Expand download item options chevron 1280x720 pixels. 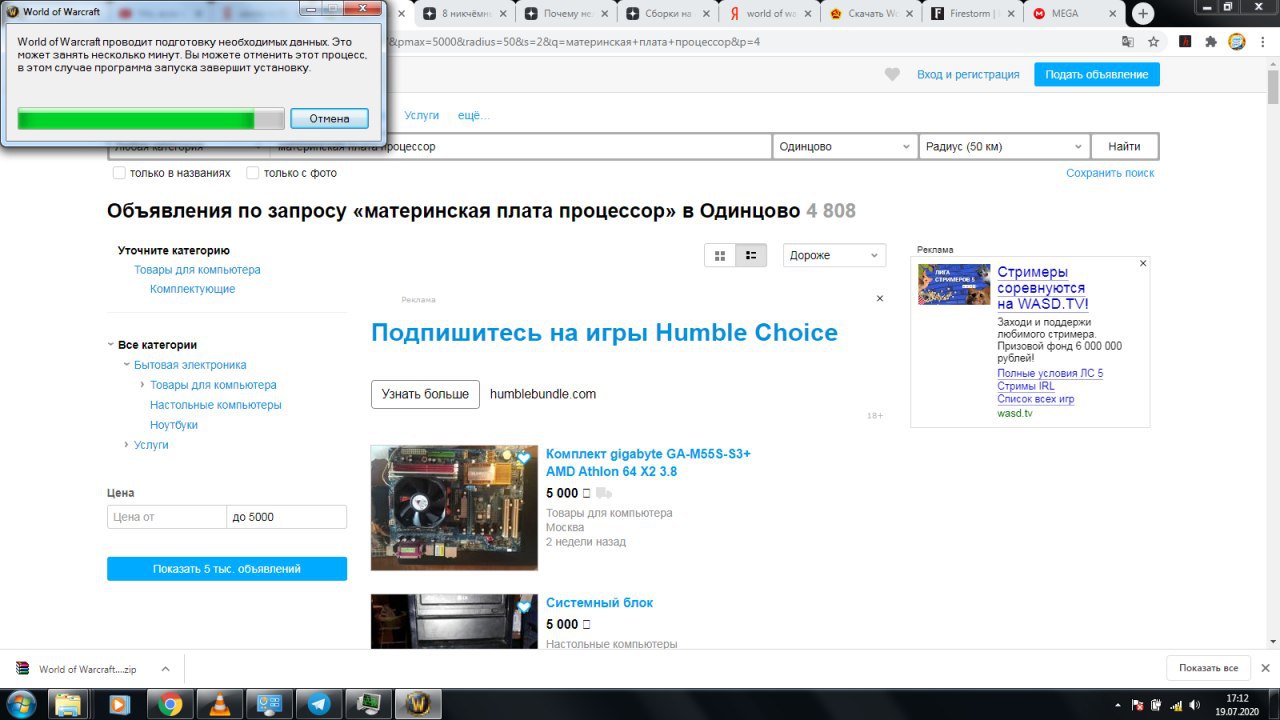(166, 669)
